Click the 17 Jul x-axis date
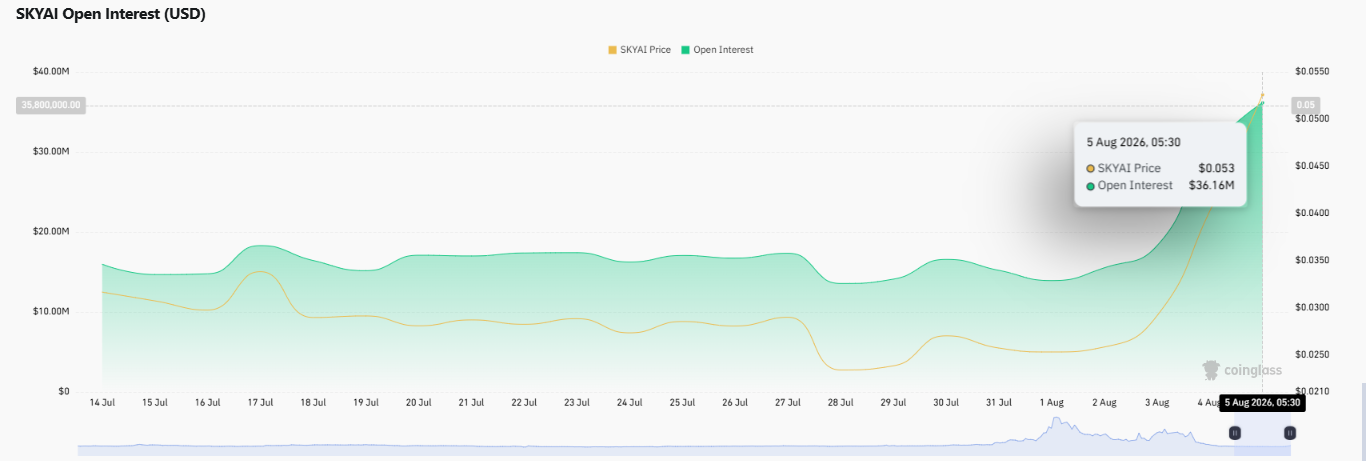This screenshot has width=1366, height=461. tap(260, 402)
